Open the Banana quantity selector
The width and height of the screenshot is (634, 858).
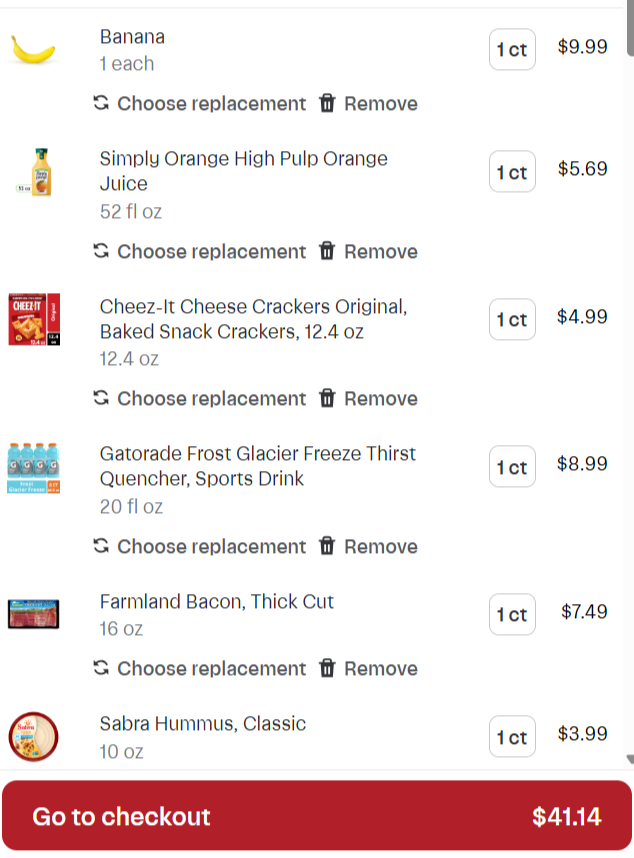[512, 49]
